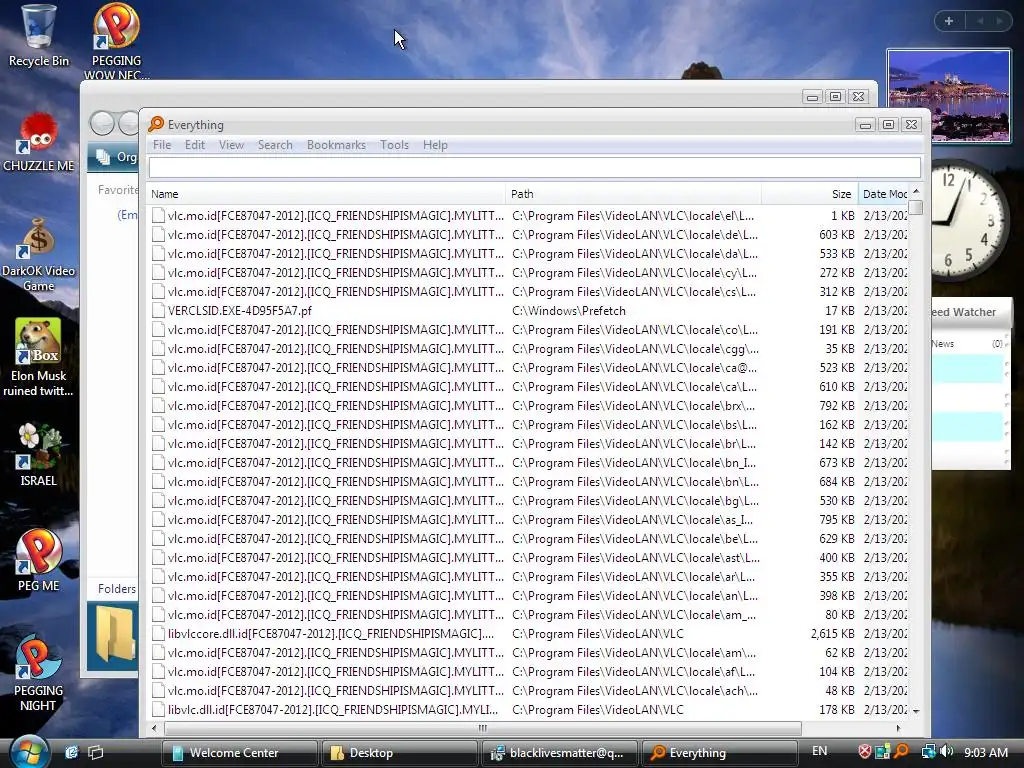Click the green flag tray icon beside security alert
This screenshot has width=1024, height=768.
click(x=883, y=752)
